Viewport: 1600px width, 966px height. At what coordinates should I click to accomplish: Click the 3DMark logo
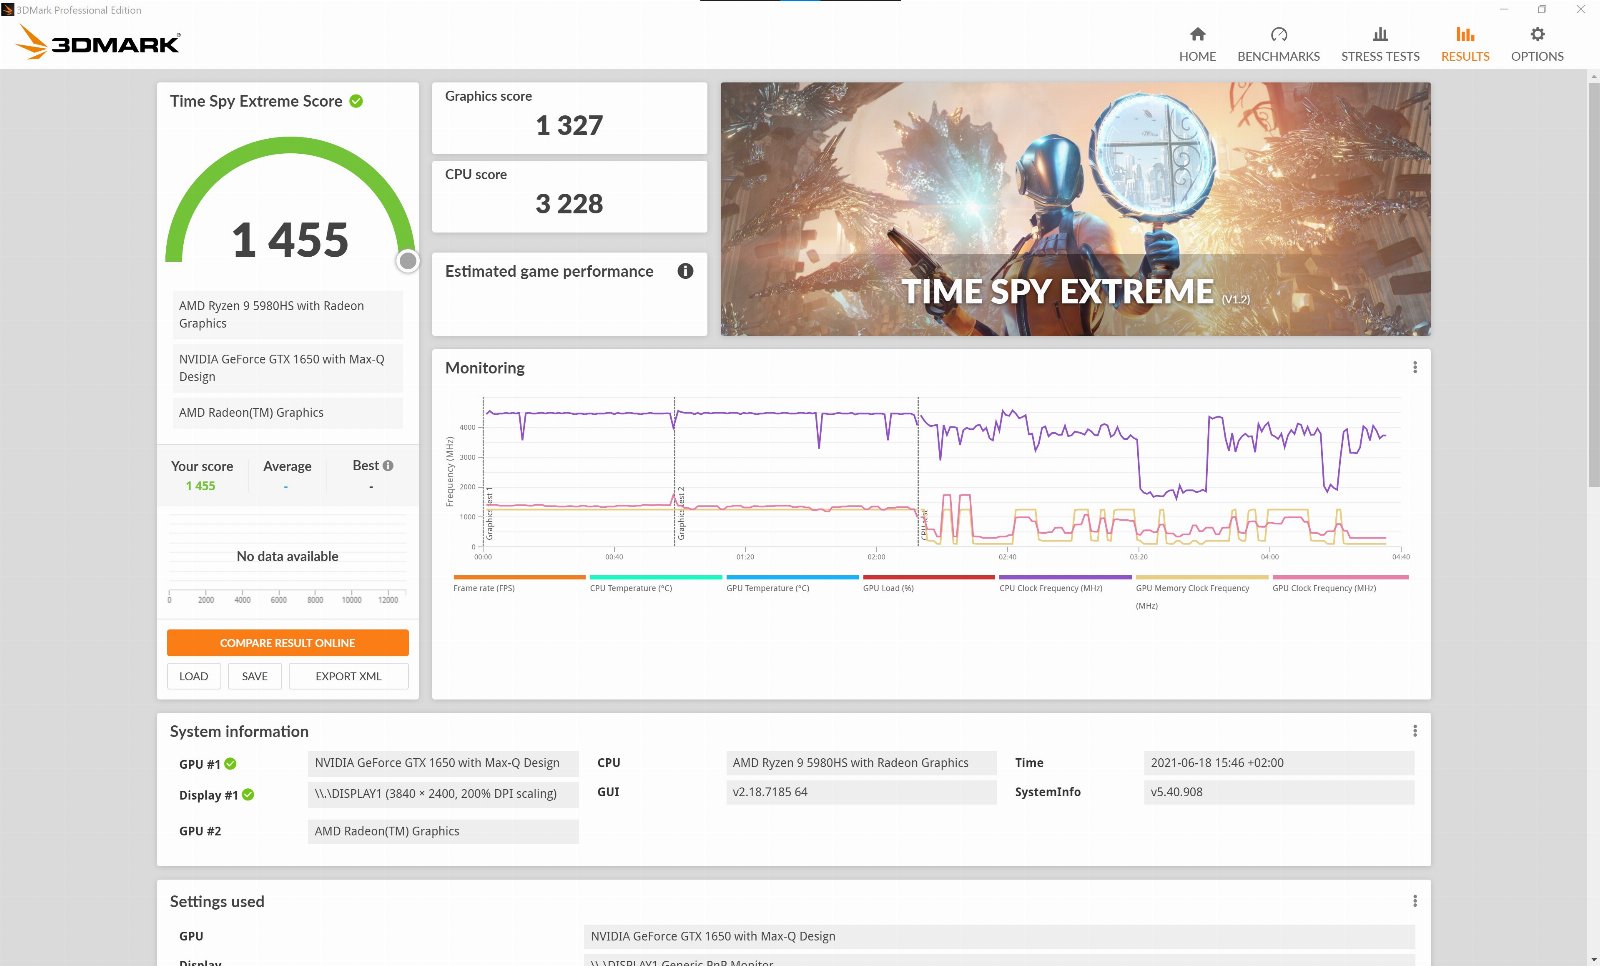(x=98, y=42)
